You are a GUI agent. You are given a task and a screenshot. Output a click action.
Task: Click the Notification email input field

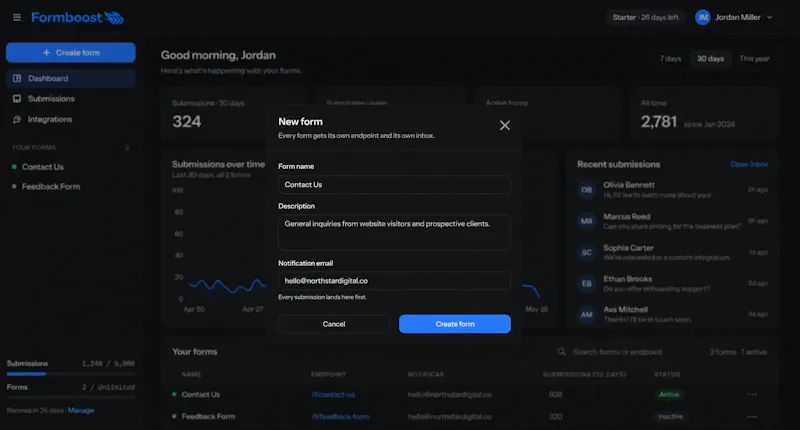click(394, 281)
